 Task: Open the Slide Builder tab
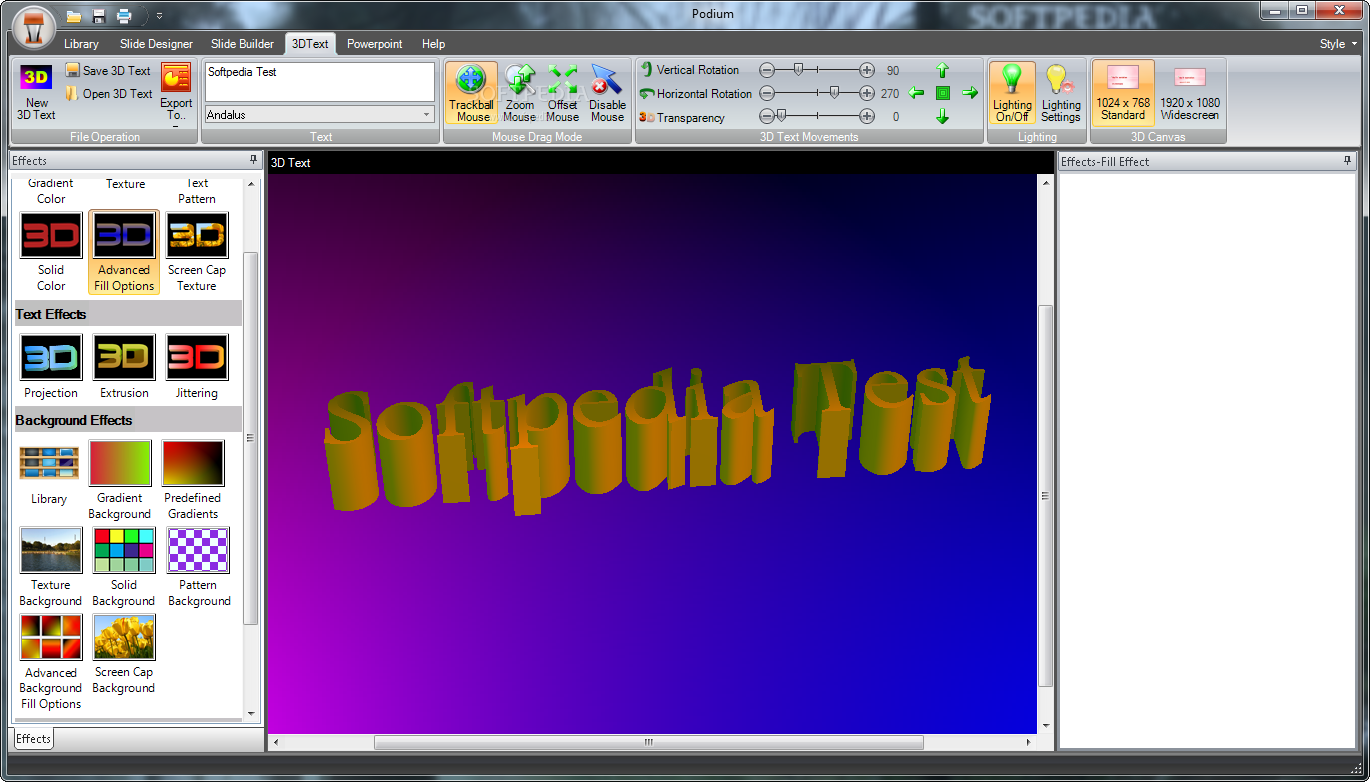[242, 44]
